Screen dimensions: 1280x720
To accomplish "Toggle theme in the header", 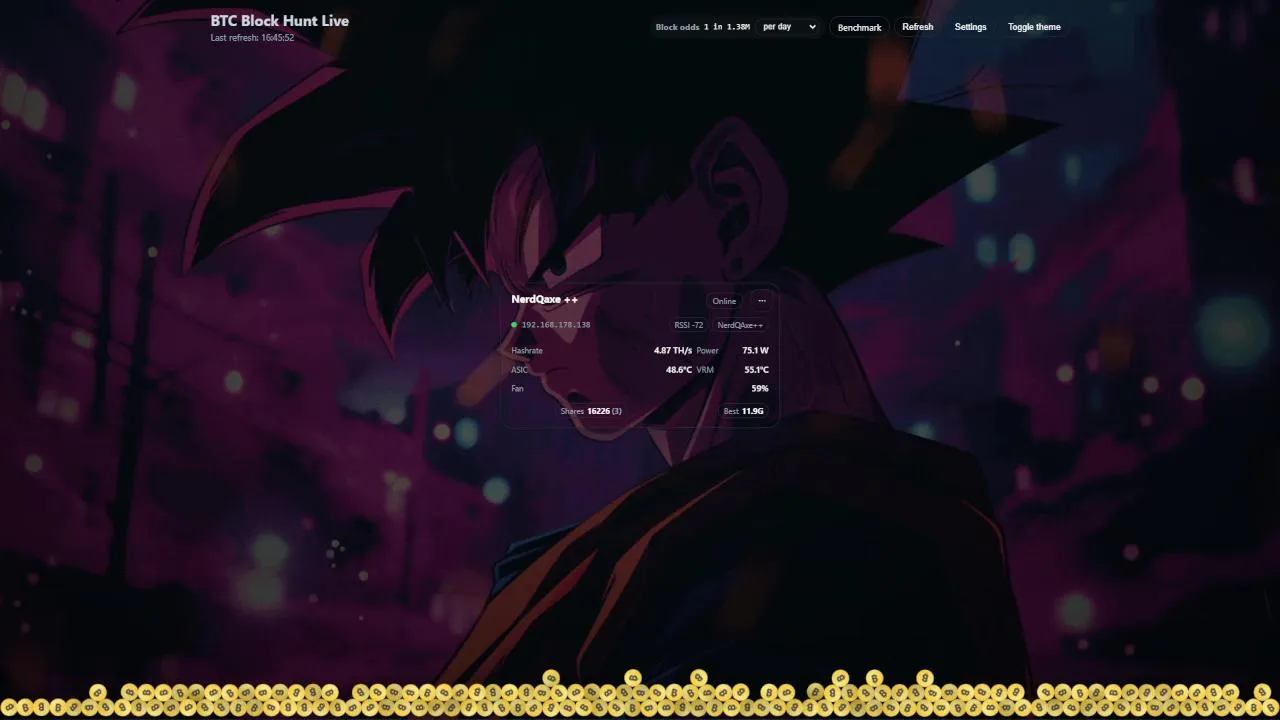I will point(1034,27).
